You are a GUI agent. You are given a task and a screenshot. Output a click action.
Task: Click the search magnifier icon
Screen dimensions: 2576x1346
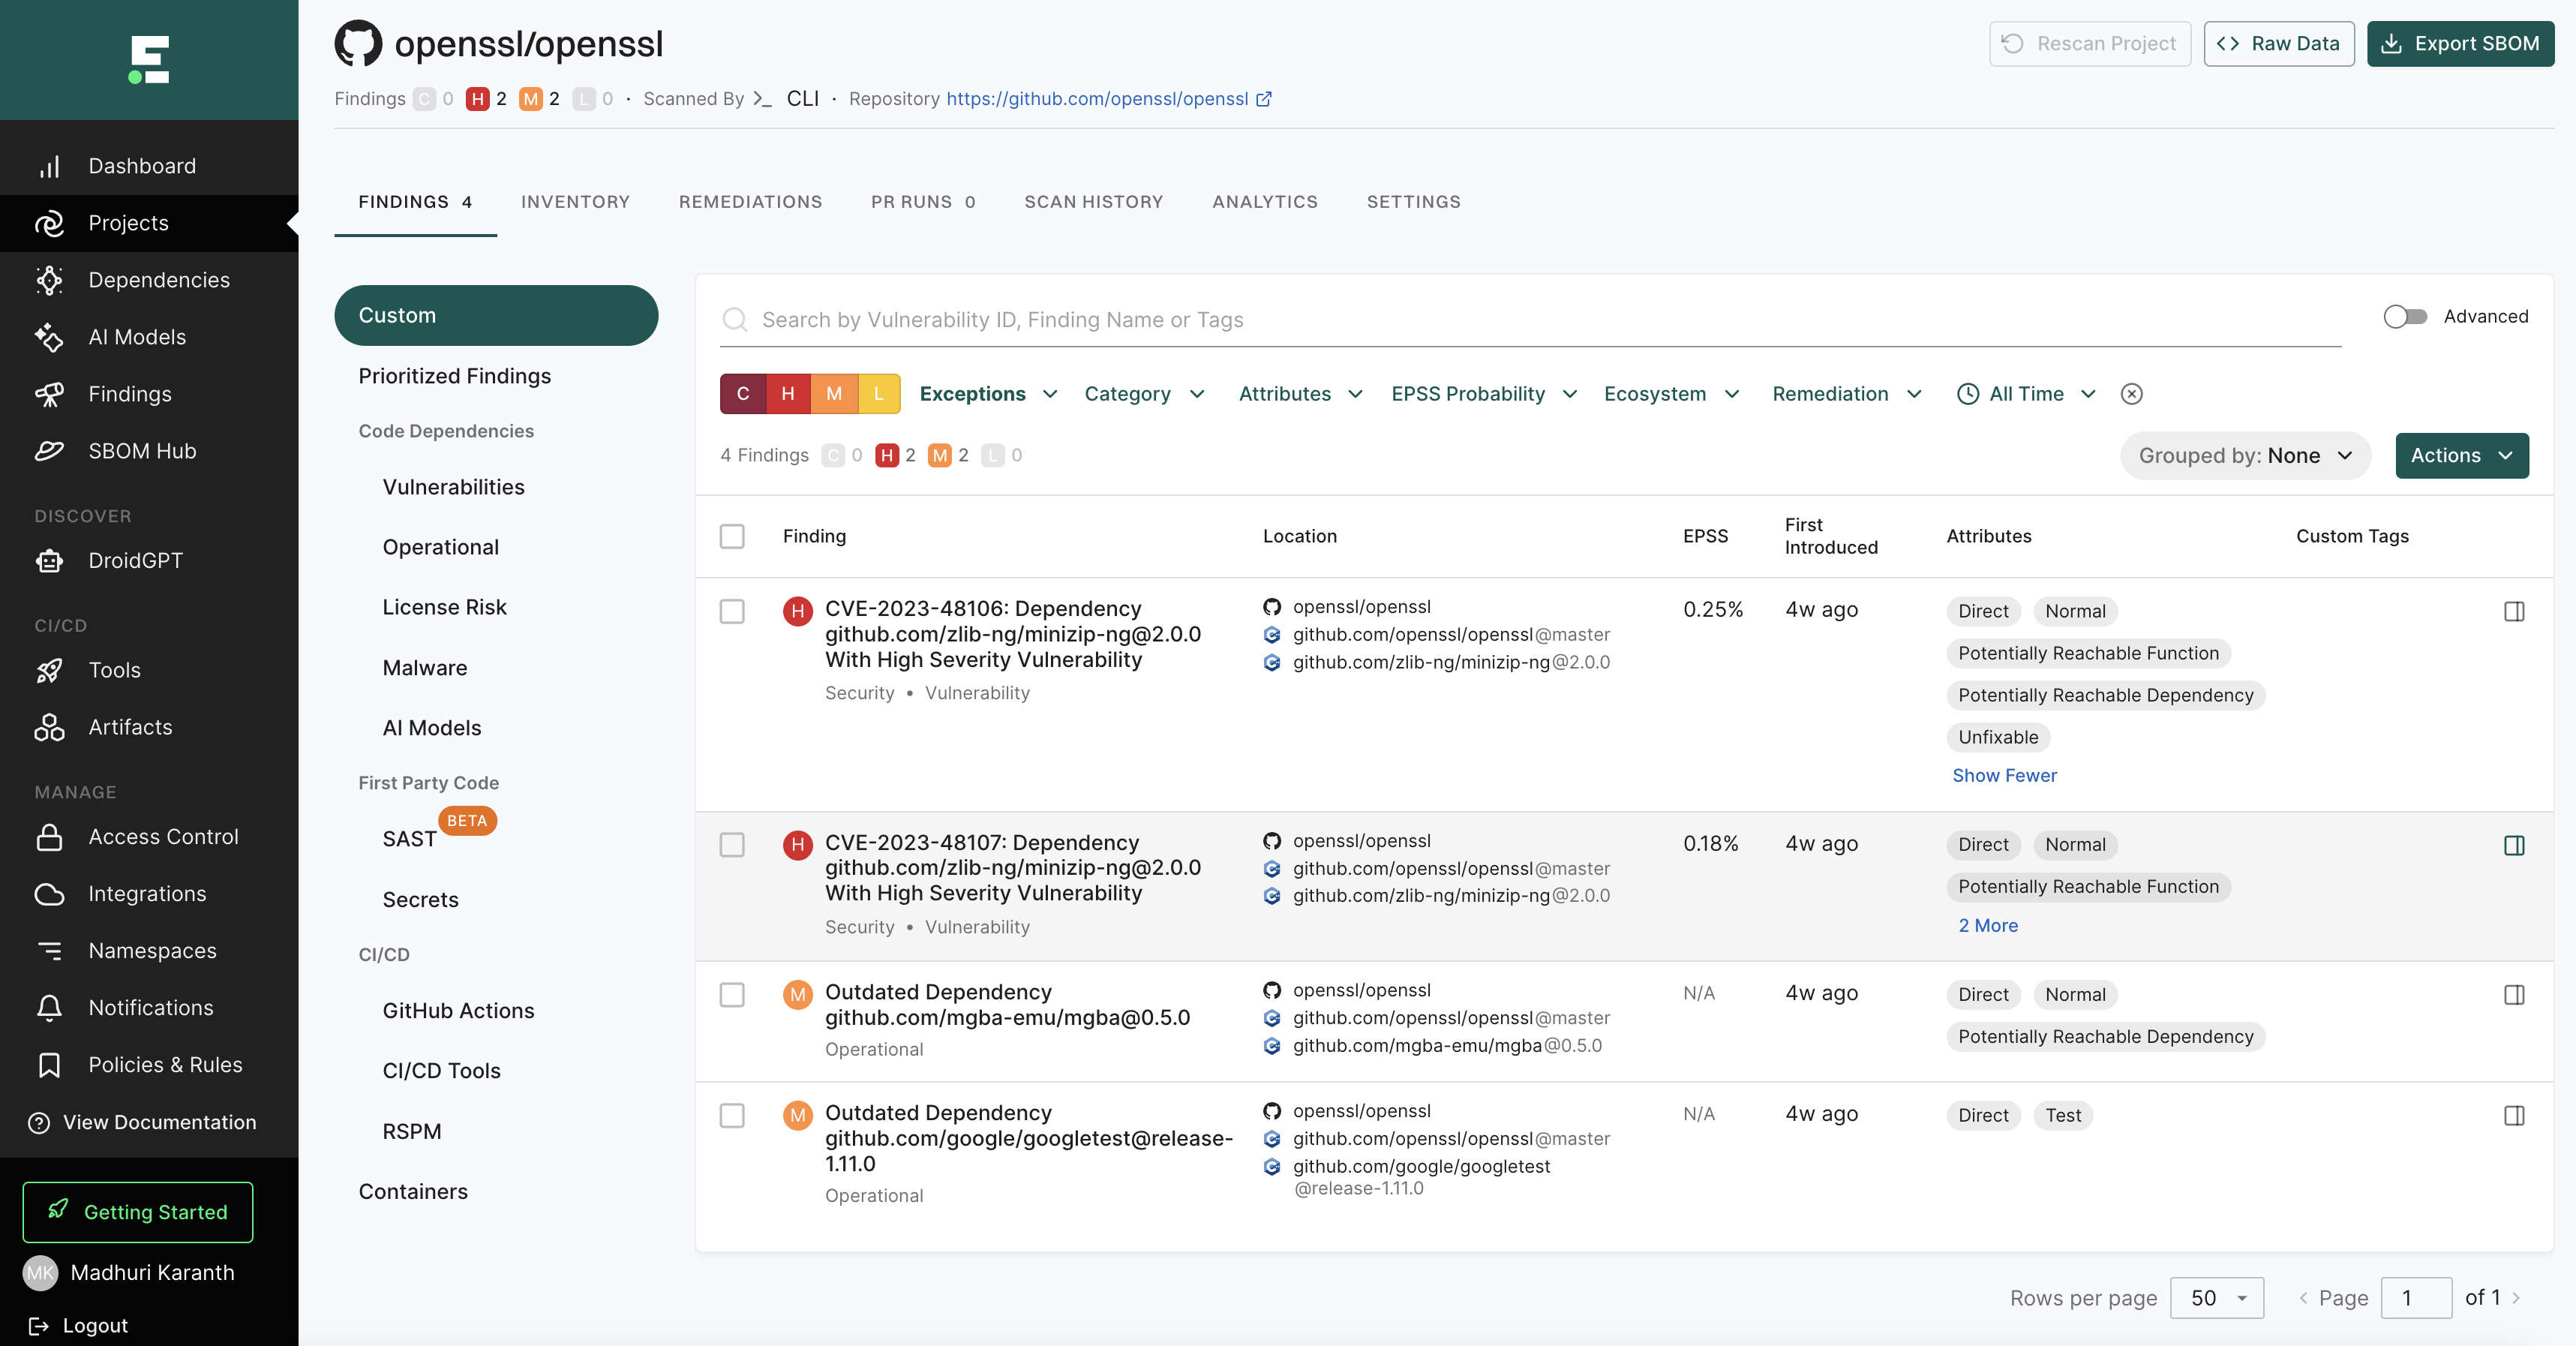[735, 320]
